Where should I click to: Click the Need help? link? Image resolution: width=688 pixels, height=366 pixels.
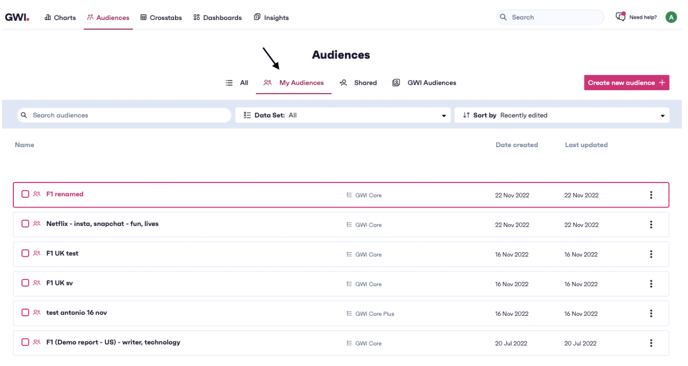pyautogui.click(x=643, y=17)
